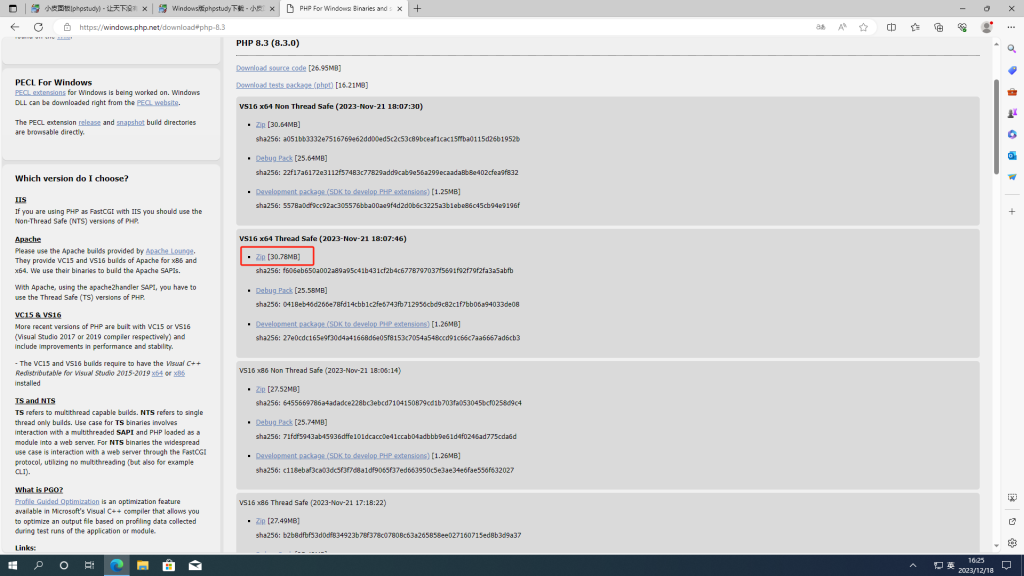Close the first phpstudy tab

click(144, 8)
